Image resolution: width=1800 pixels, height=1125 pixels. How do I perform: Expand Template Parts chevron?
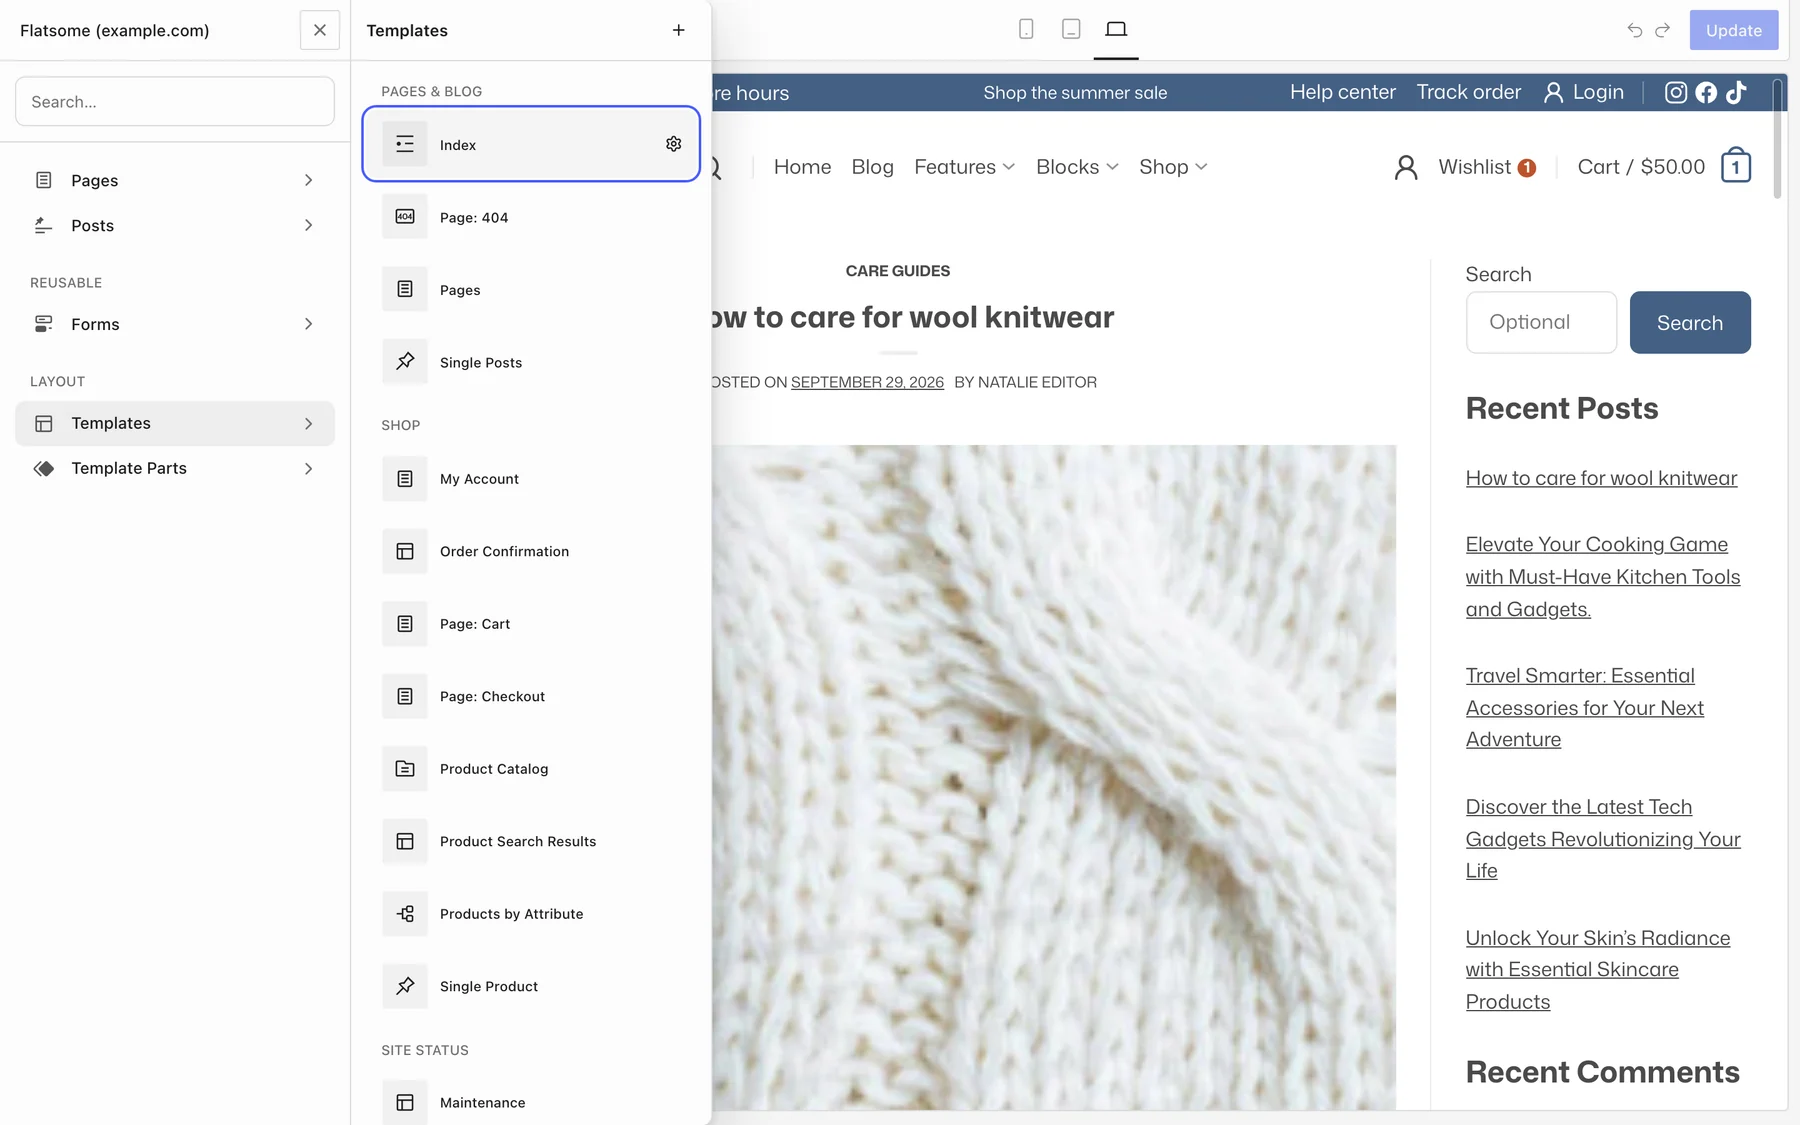[308, 468]
